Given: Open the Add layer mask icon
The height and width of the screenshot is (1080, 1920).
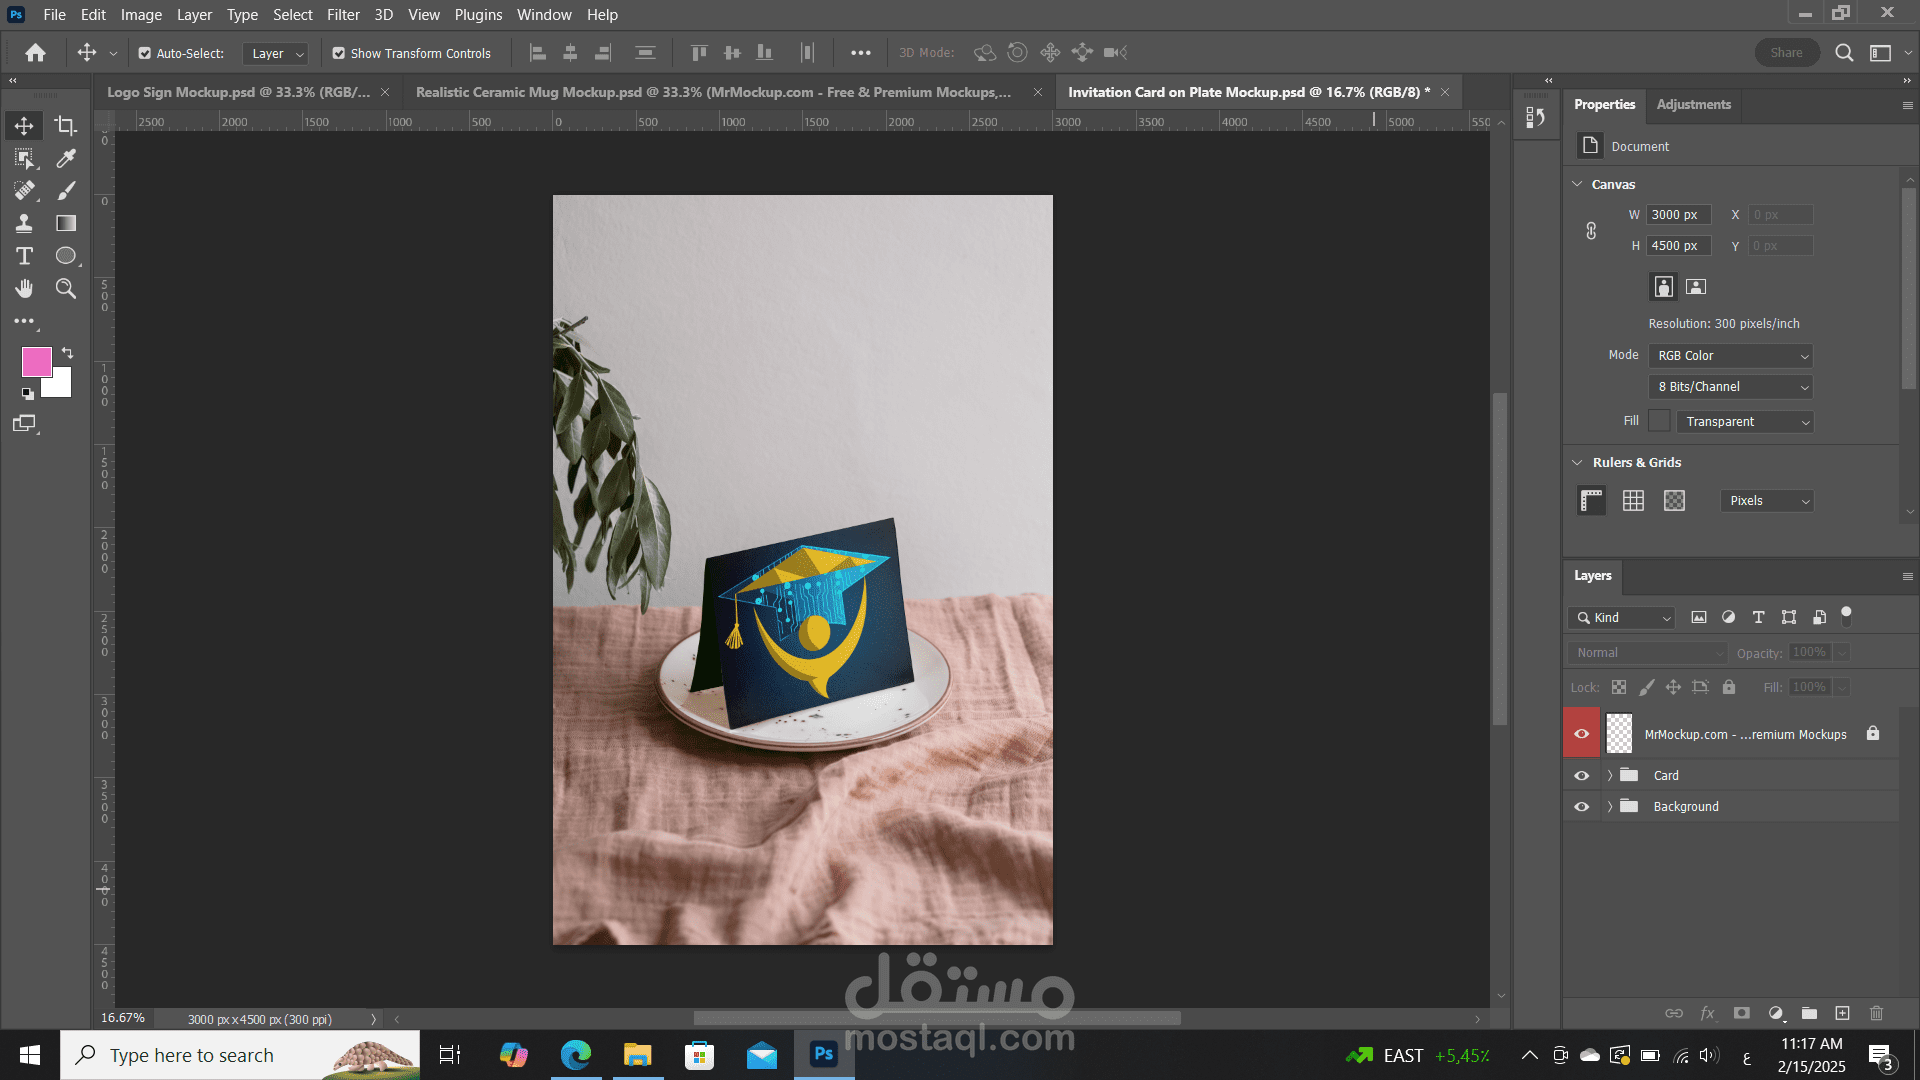Looking at the screenshot, I should point(1742,1013).
